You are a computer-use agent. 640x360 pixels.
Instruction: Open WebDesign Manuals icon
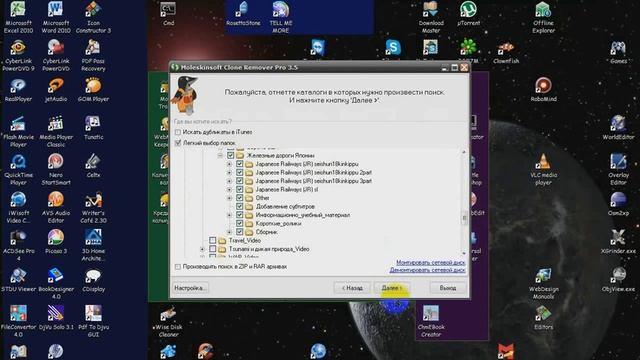543,283
